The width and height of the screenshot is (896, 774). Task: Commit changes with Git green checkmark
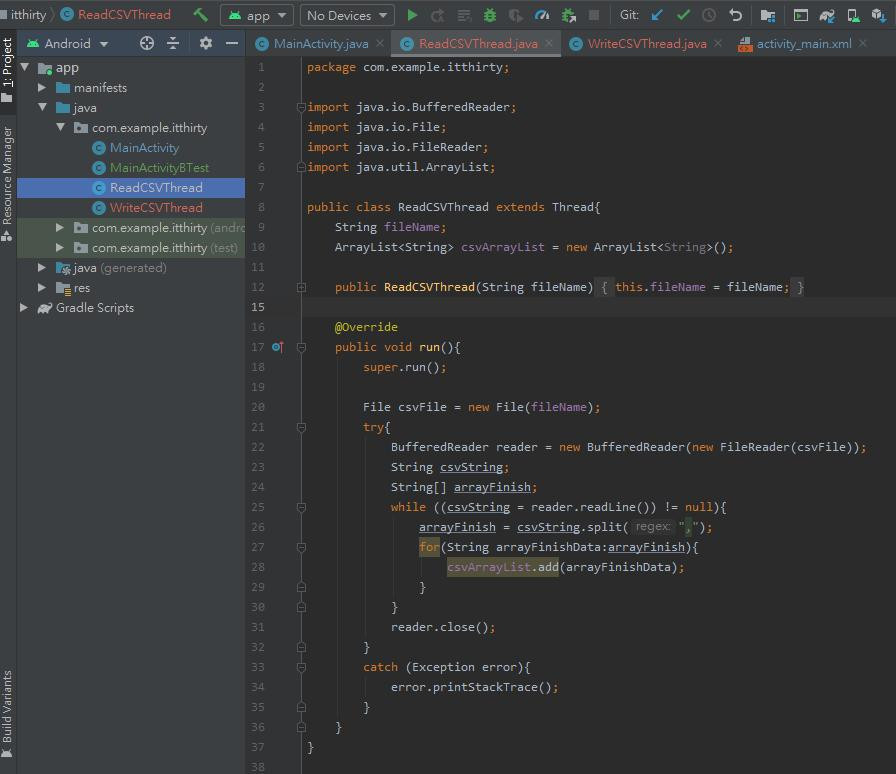coord(683,15)
